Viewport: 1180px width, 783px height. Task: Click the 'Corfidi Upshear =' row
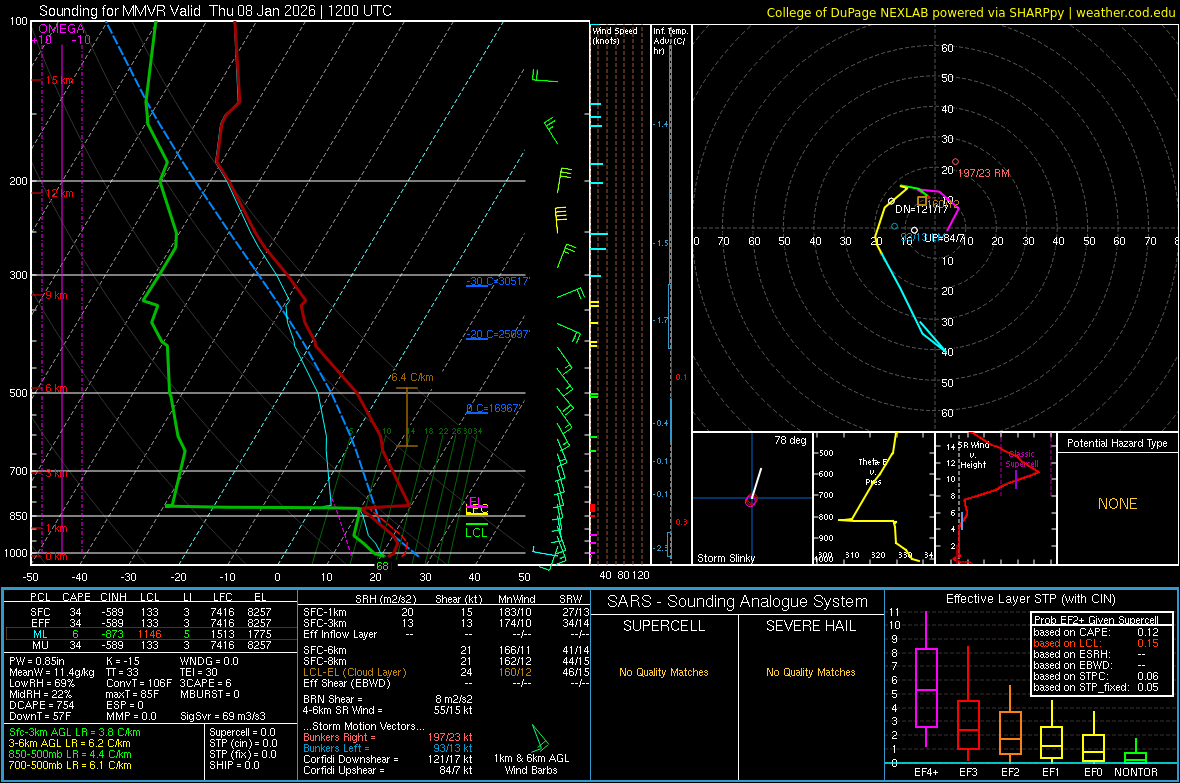388,770
